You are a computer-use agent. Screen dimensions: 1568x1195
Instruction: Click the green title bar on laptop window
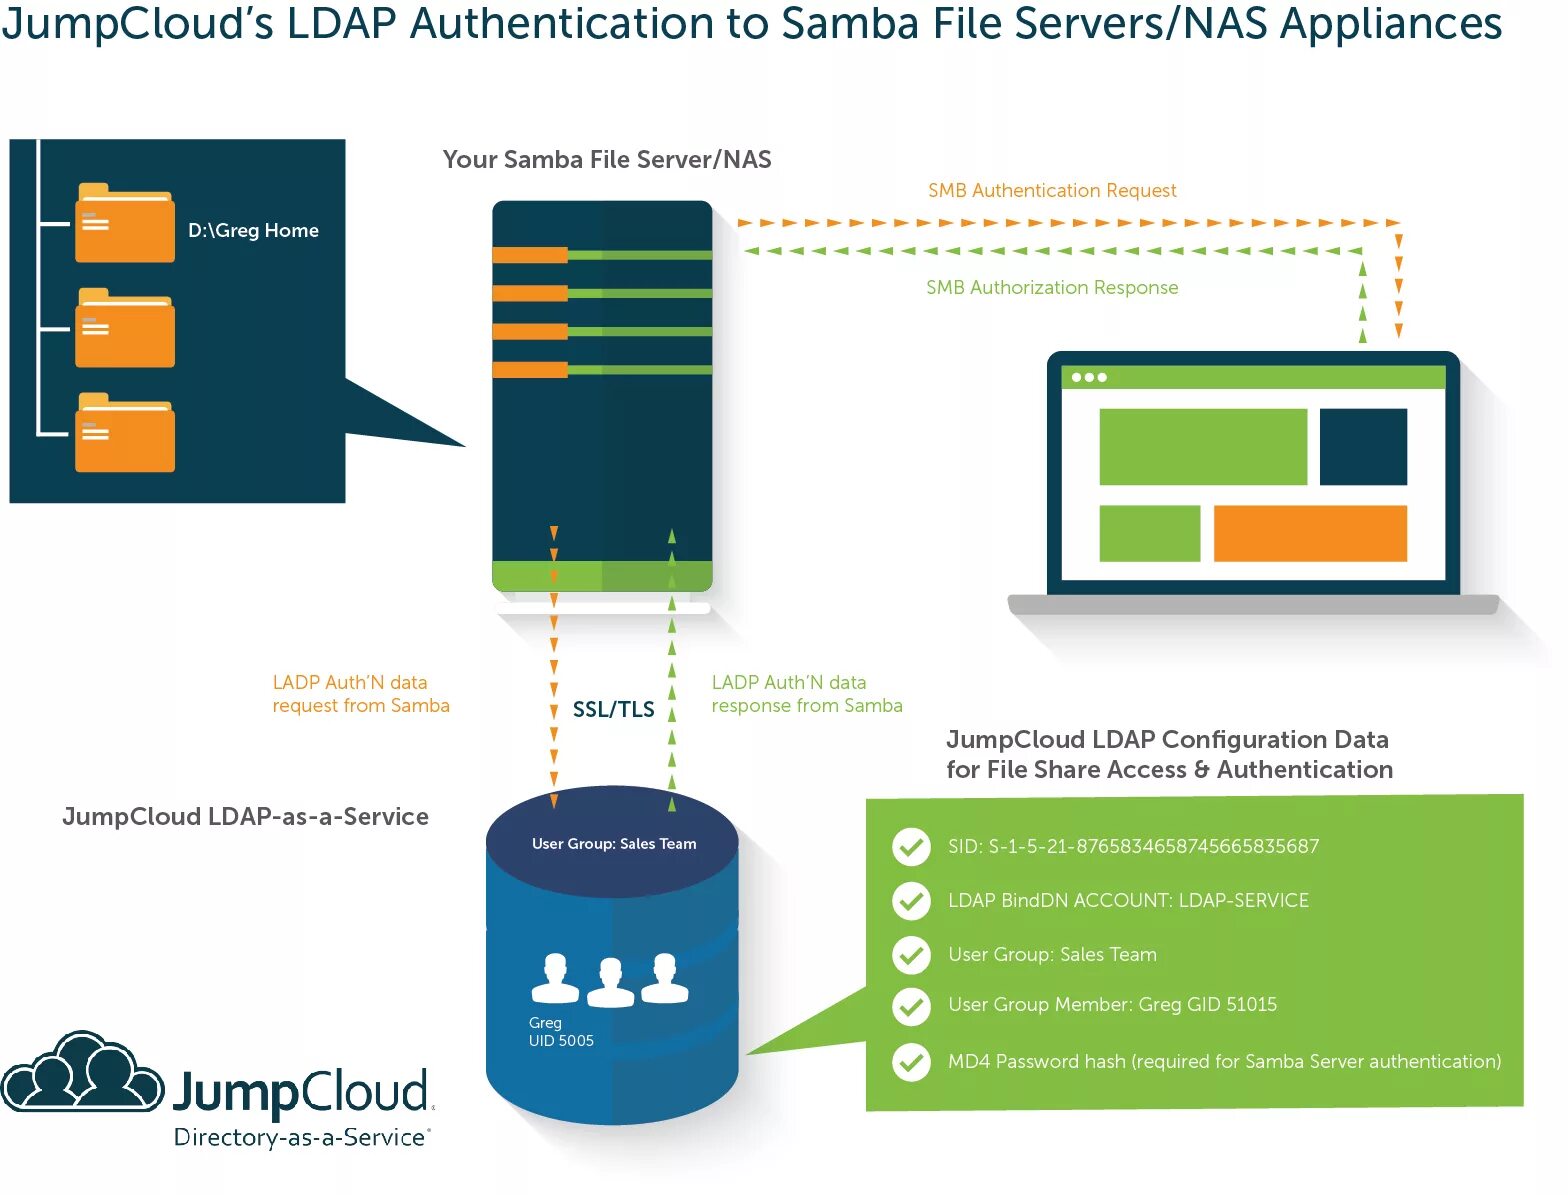(x=1253, y=377)
